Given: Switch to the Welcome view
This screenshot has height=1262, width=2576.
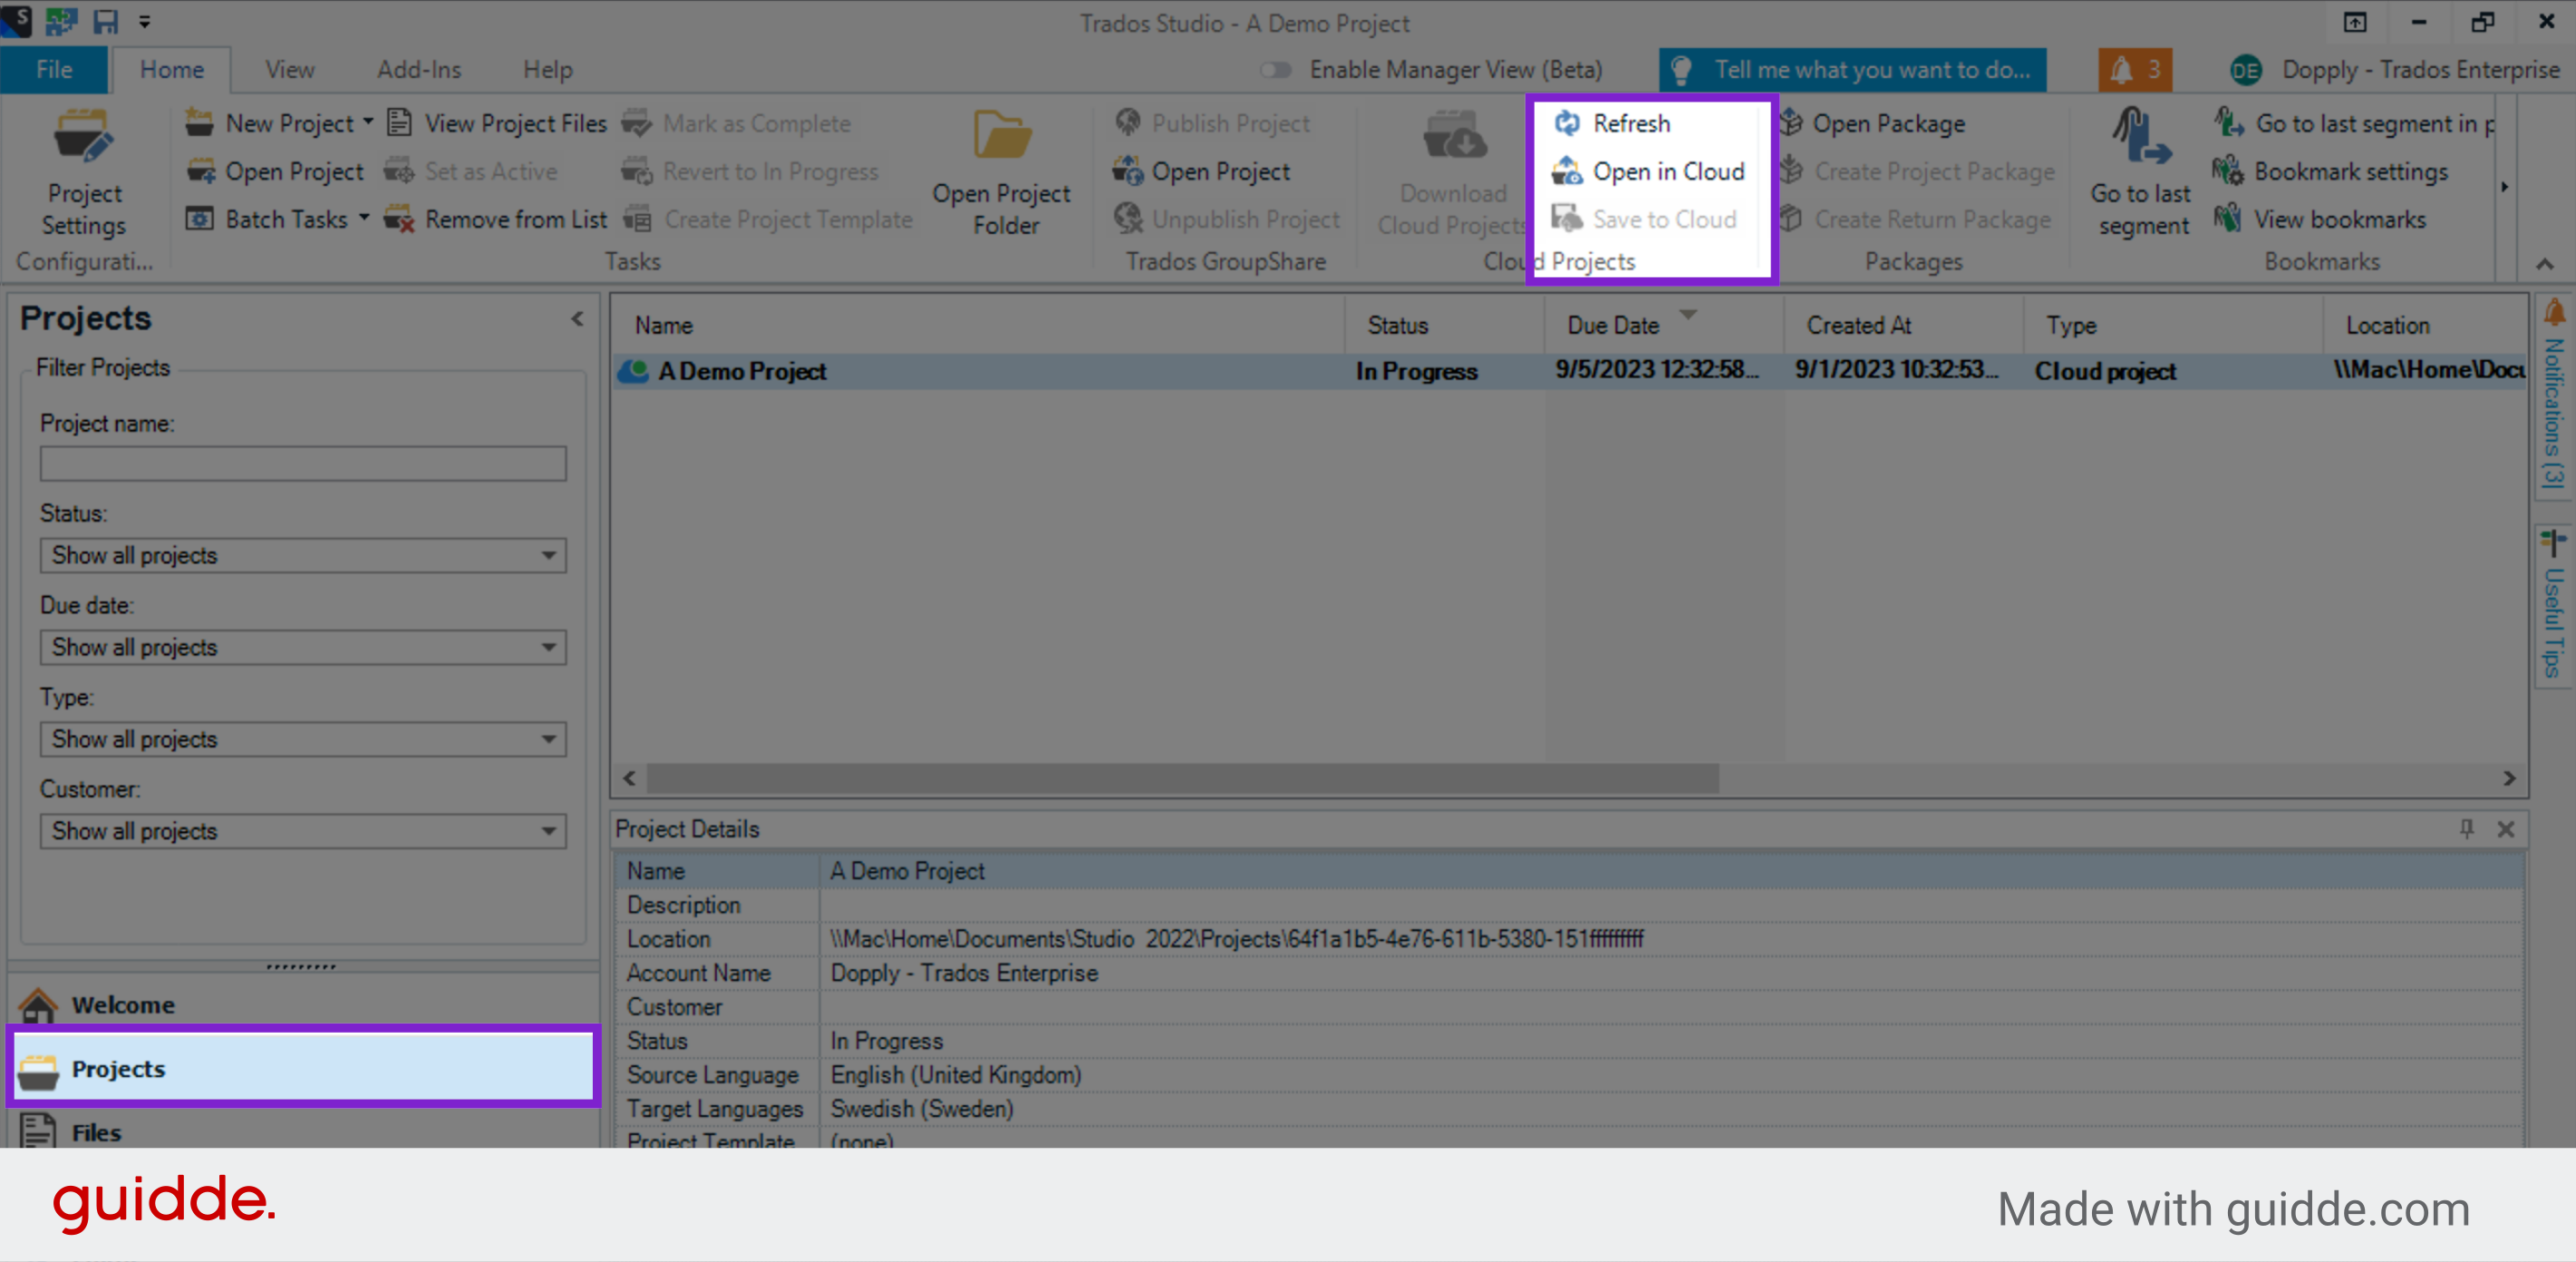Looking at the screenshot, I should tap(304, 1004).
